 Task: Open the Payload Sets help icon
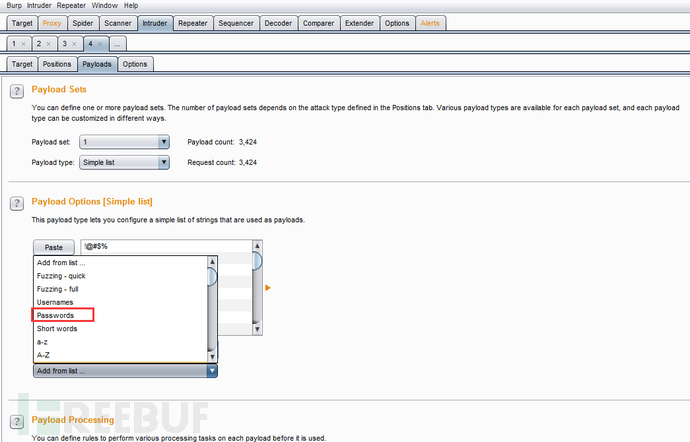[17, 92]
